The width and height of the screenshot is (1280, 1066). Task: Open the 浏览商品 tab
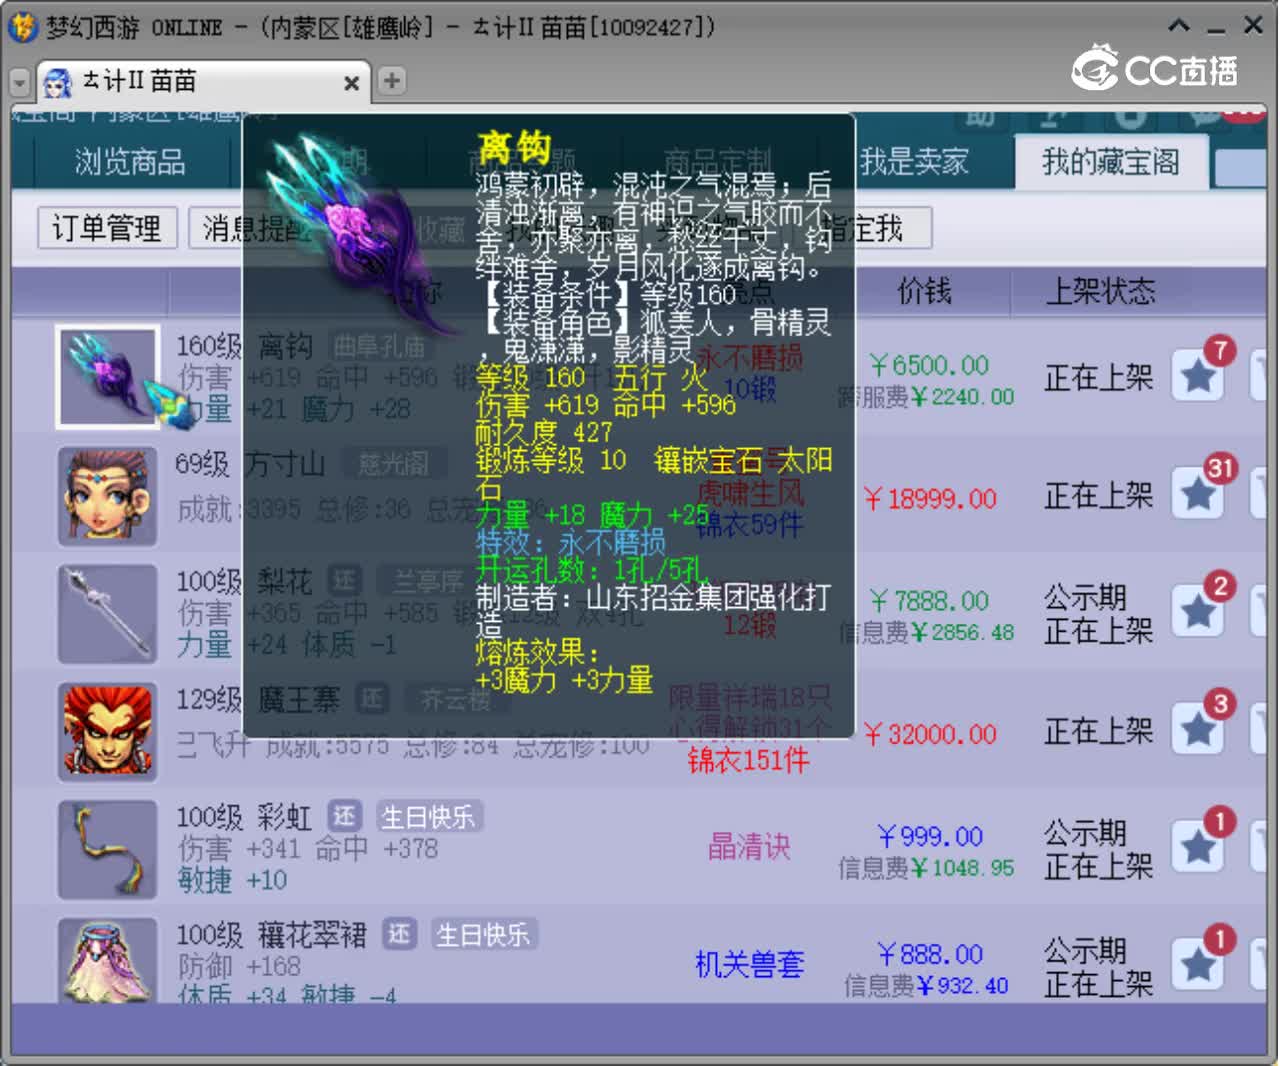tap(130, 162)
